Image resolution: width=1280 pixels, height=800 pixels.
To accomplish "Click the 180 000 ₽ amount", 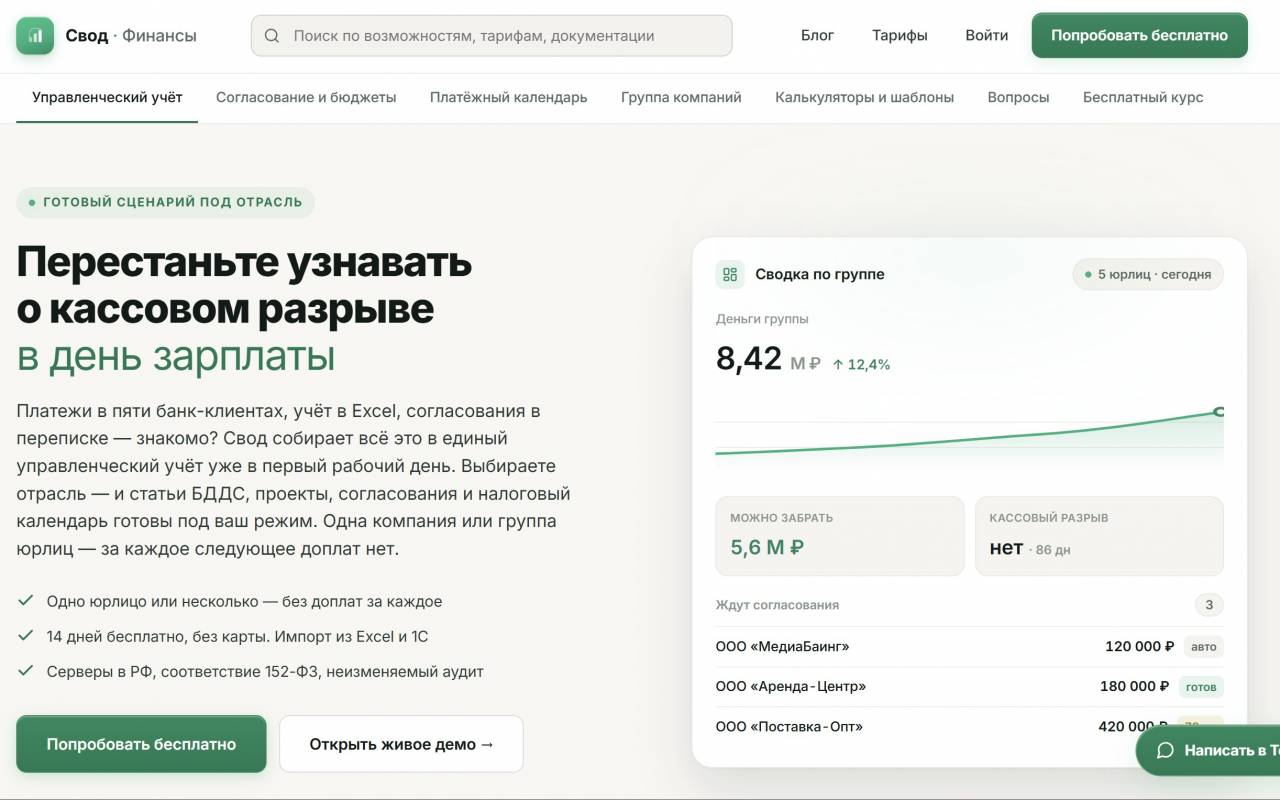I will (x=1134, y=687).
